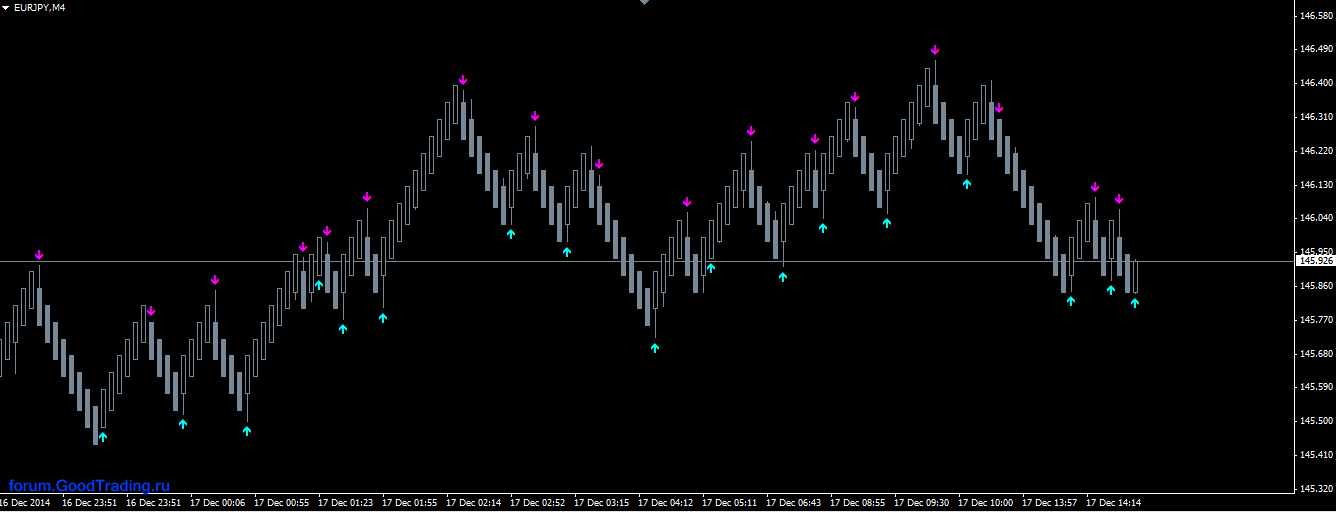This screenshot has width=1336, height=513.
Task: Click the 17 Dec 13:57 time label
Action: (x=1049, y=503)
